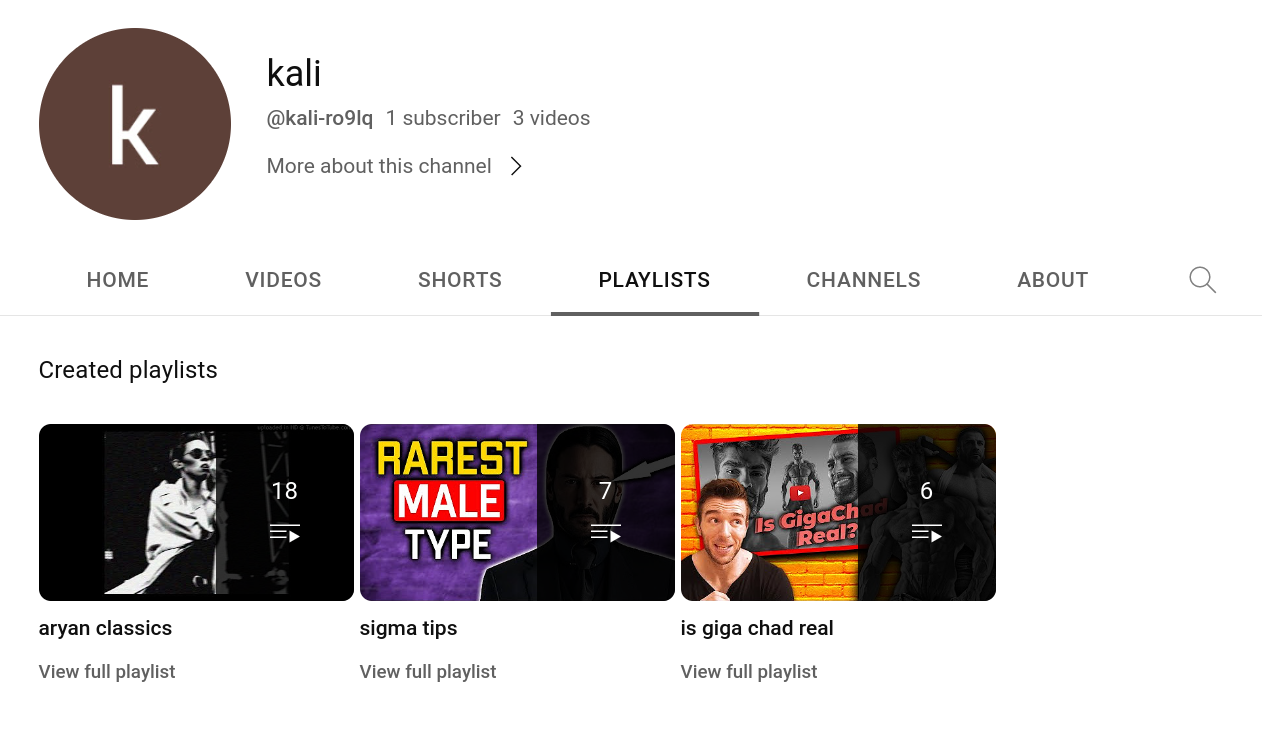1262x739 pixels.
Task: Click the playlist icon on sigma tips thumbnail
Action: click(x=606, y=533)
